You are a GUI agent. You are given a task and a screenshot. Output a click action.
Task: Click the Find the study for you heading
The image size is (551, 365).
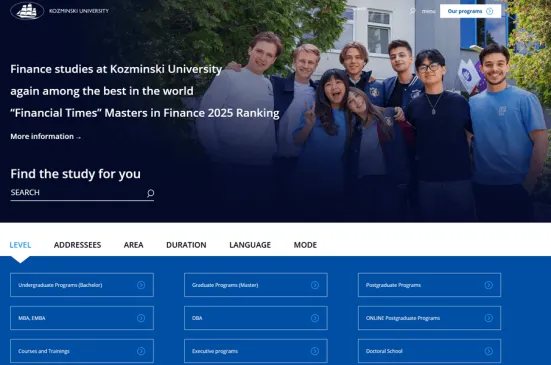click(76, 174)
